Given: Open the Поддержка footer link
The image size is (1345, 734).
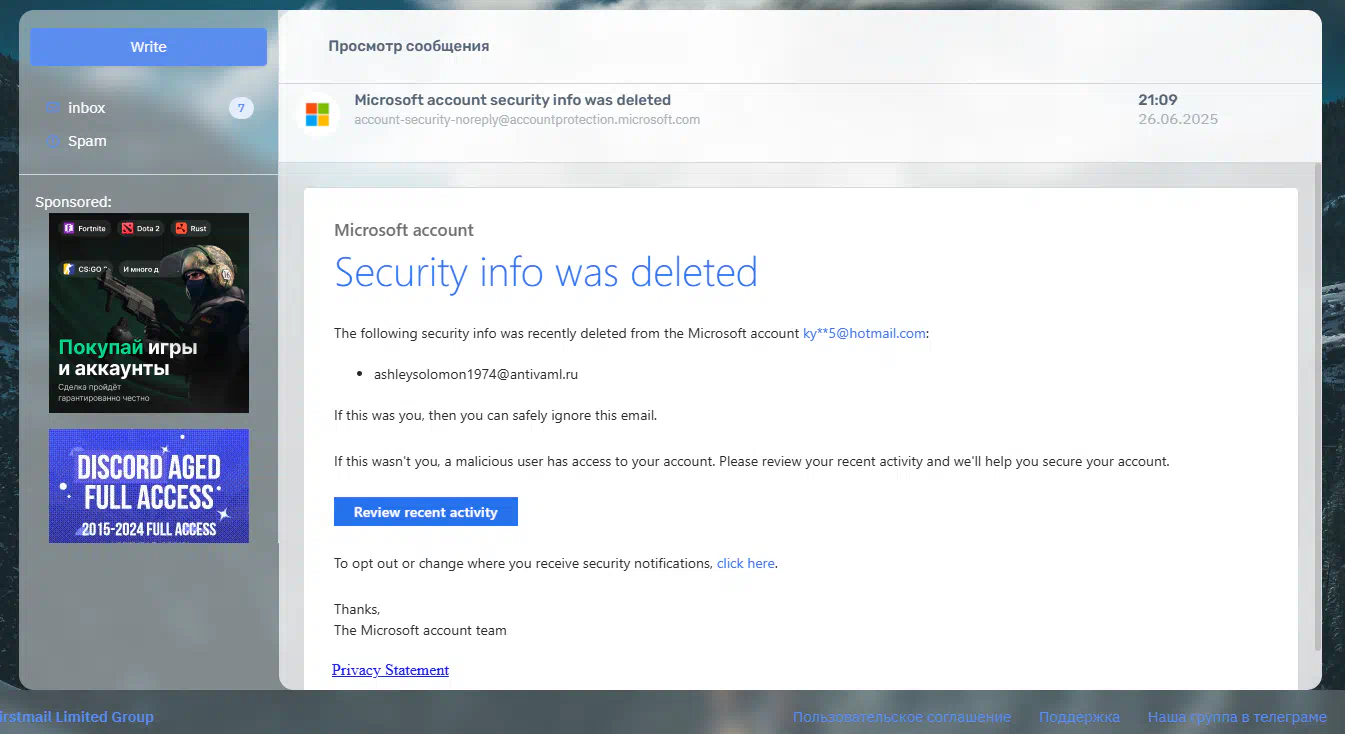Looking at the screenshot, I should click(1079, 717).
